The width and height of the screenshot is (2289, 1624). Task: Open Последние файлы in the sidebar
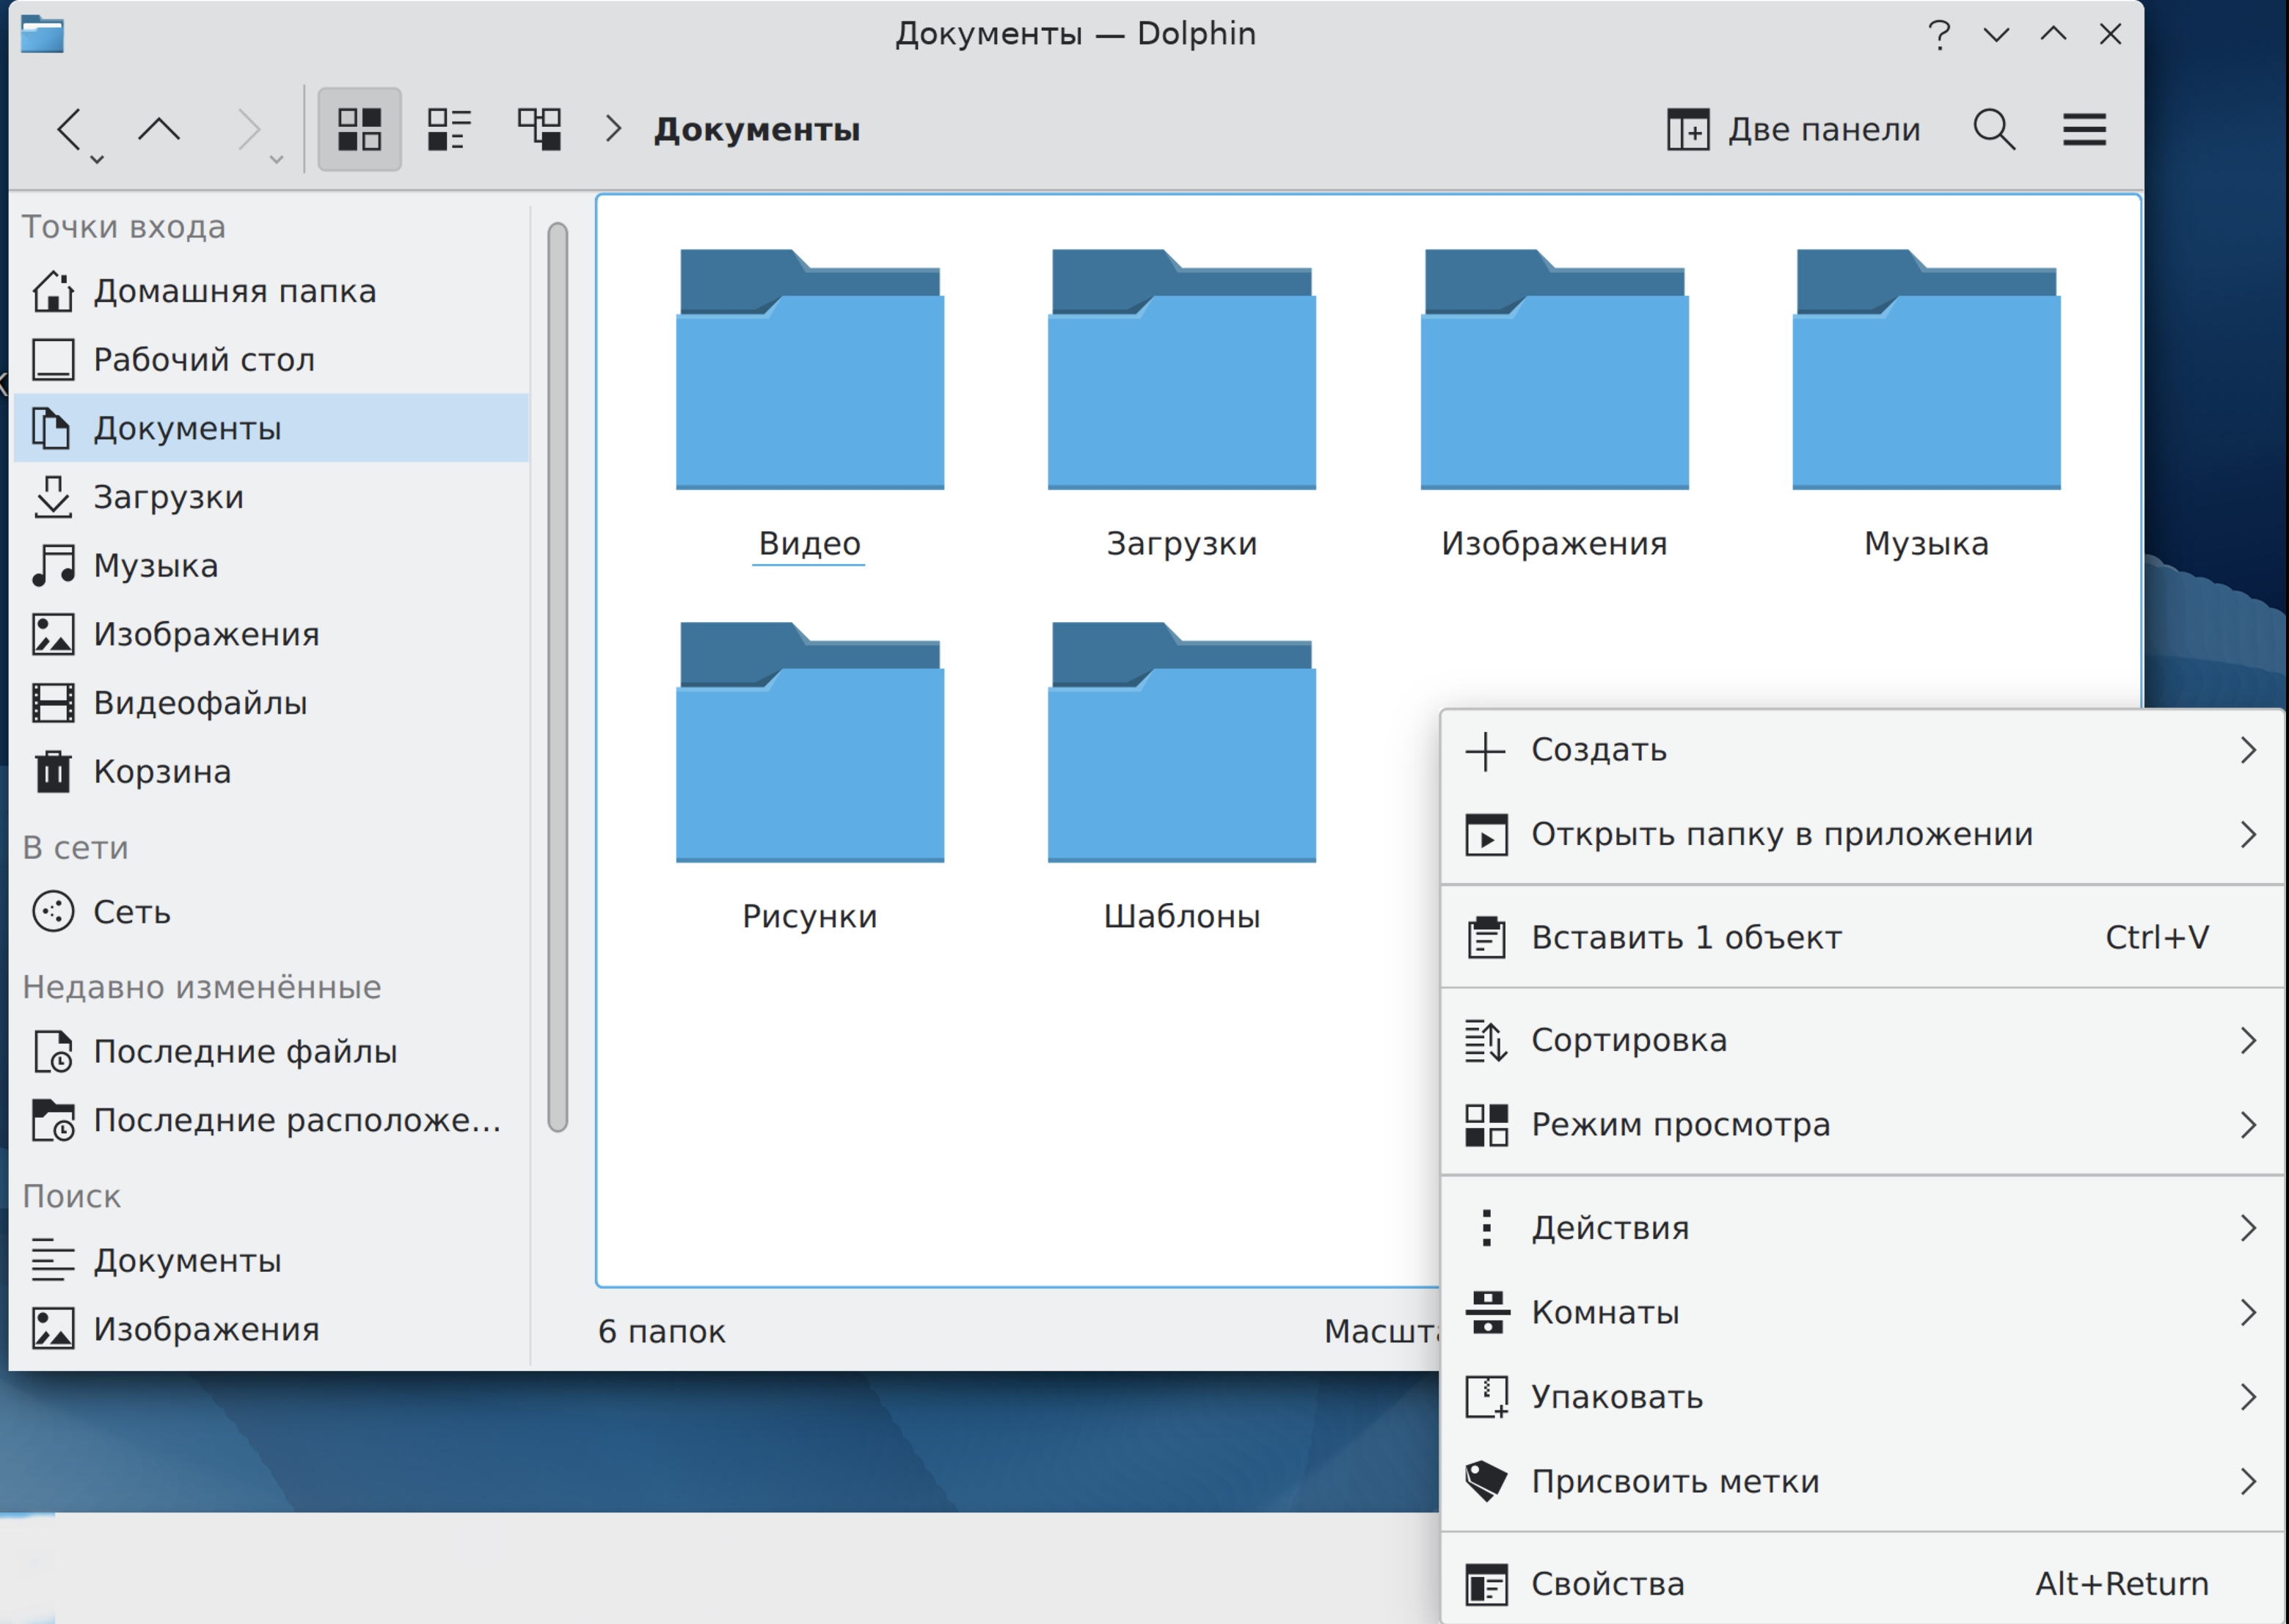[272, 1052]
